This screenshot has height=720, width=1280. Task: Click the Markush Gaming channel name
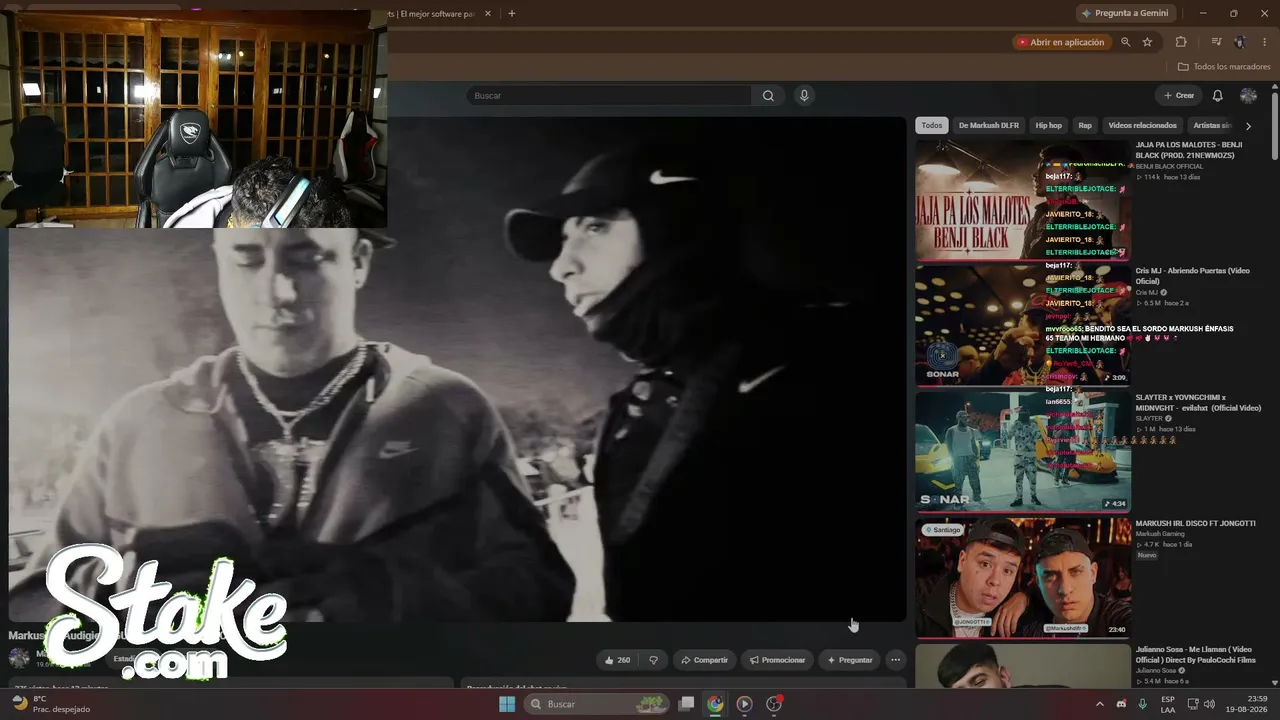pyautogui.click(x=1160, y=534)
